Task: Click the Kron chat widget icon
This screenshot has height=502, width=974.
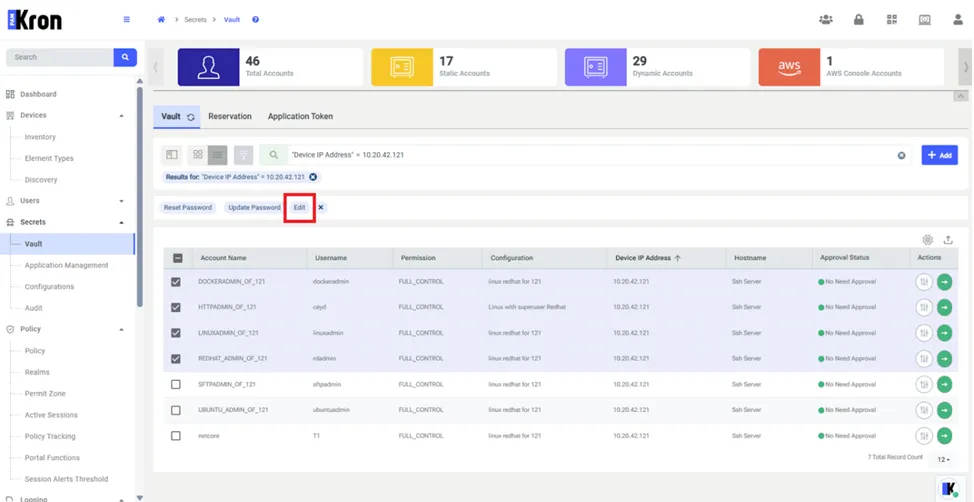Action: pos(950,488)
